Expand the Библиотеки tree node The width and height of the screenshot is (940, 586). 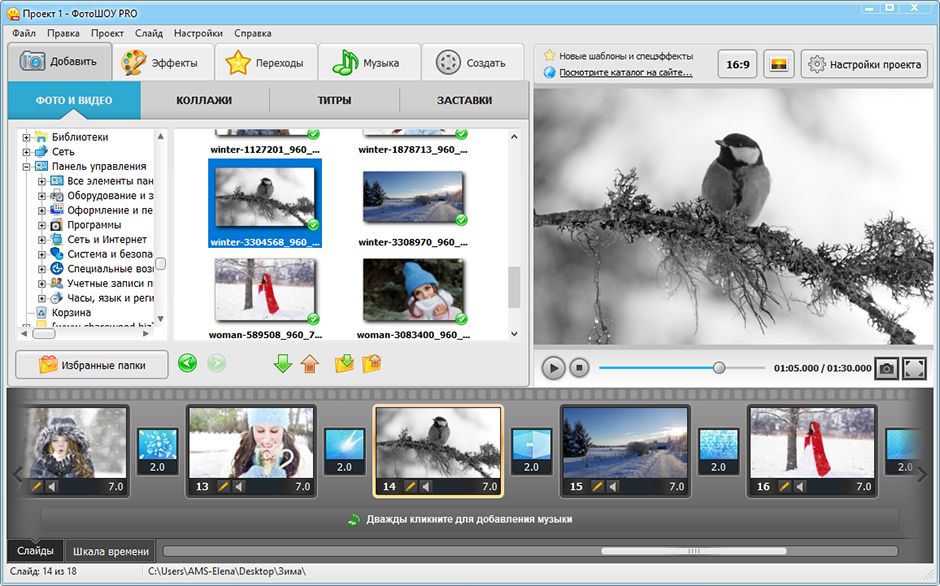[x=26, y=137]
